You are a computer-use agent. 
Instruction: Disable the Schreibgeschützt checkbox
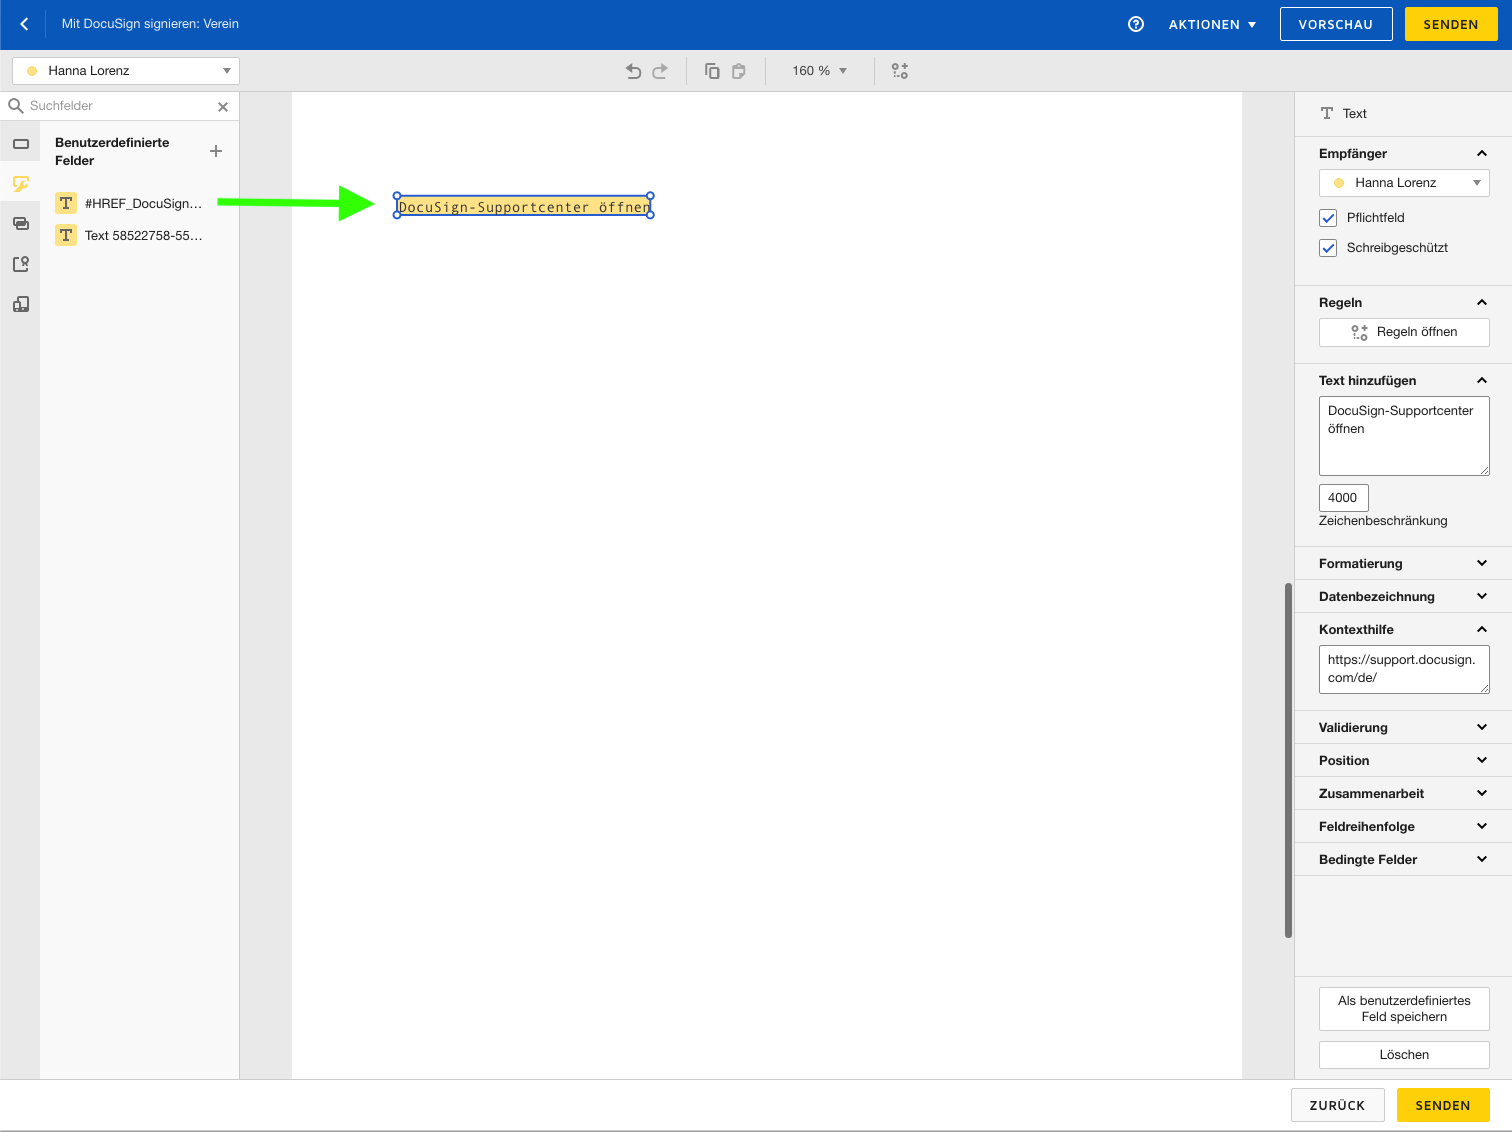click(x=1328, y=247)
